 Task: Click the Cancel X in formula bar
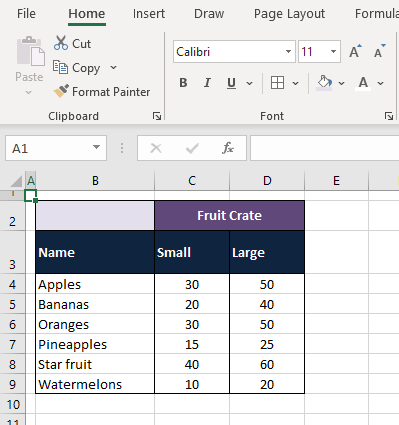(x=156, y=148)
